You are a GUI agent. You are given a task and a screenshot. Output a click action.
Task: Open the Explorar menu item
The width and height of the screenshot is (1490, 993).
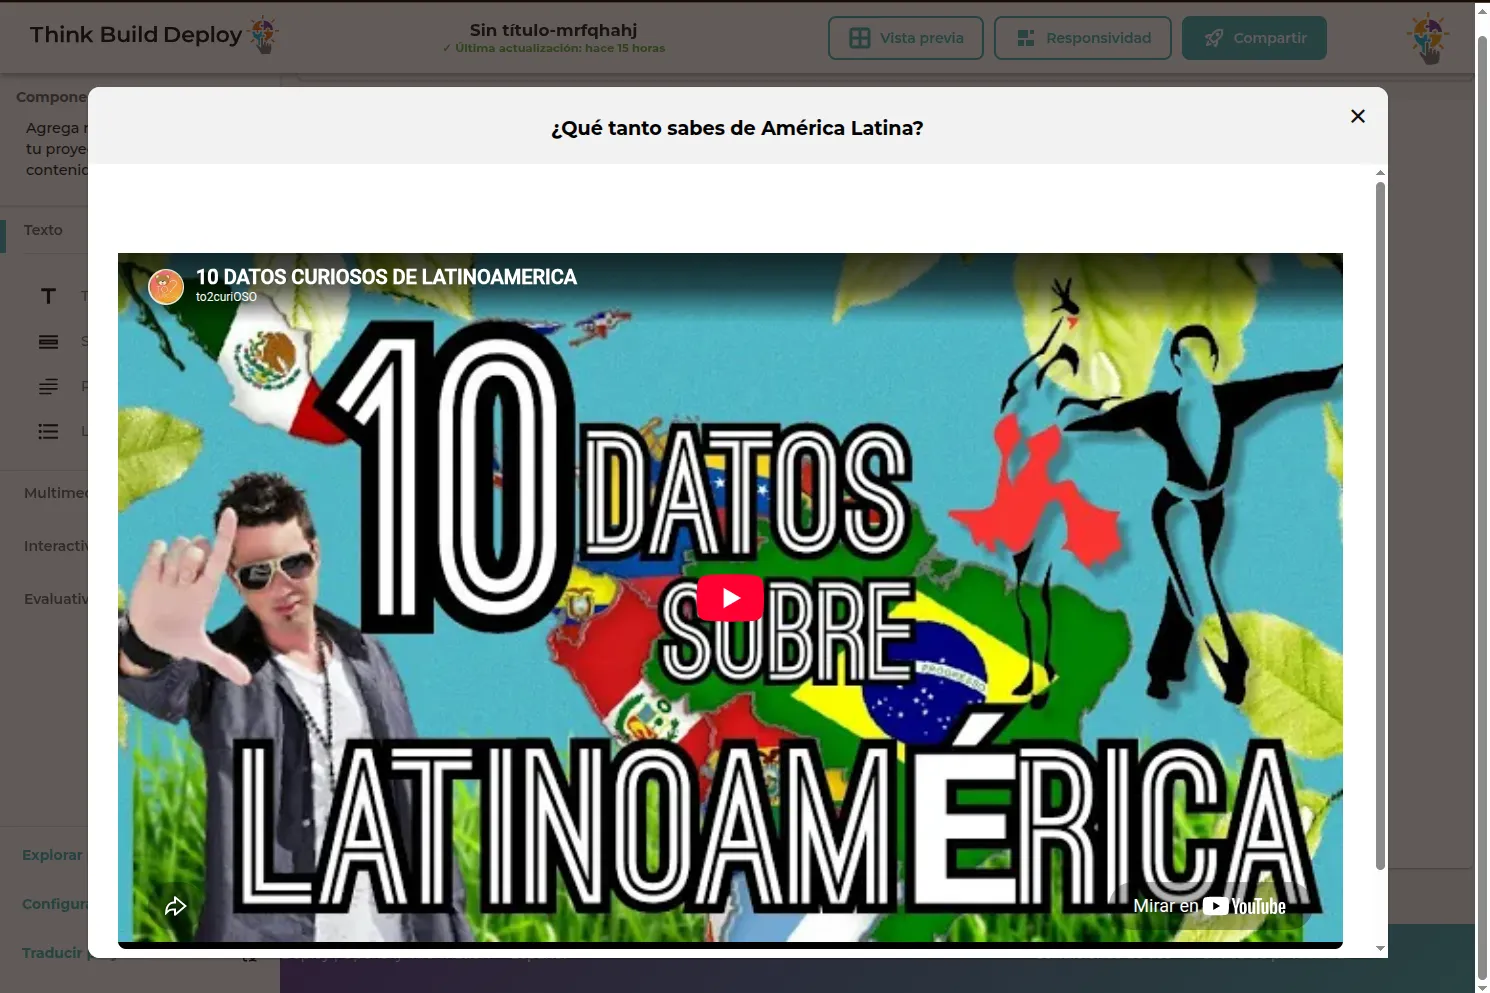point(52,855)
